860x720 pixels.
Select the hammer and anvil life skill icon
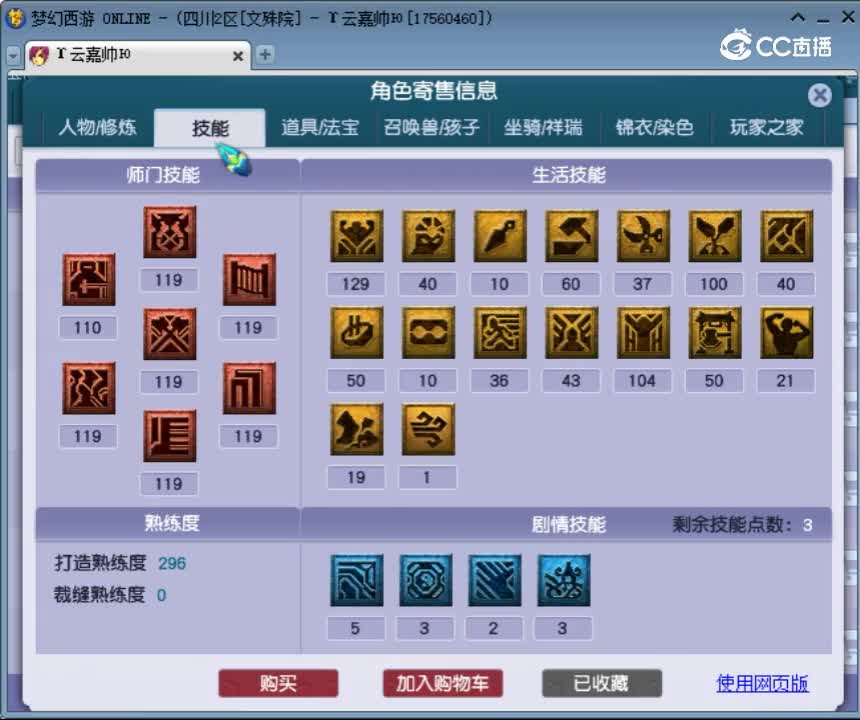(572, 236)
